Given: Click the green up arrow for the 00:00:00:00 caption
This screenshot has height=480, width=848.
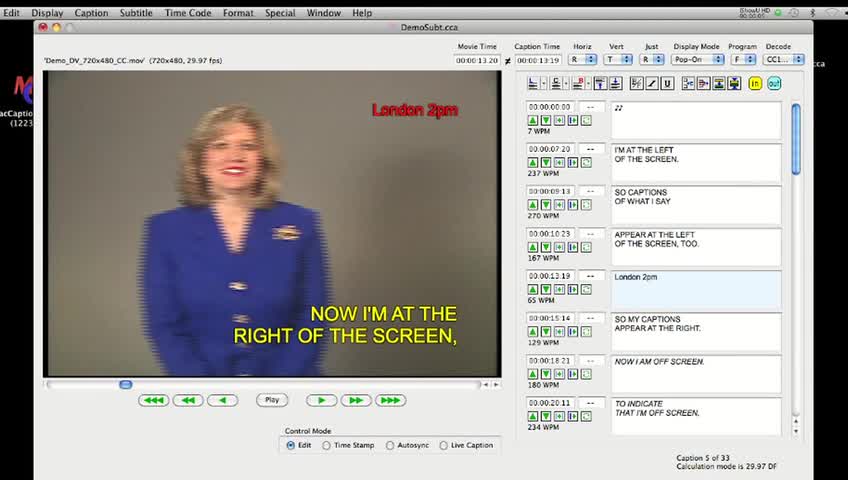Looking at the screenshot, I should click(533, 121).
